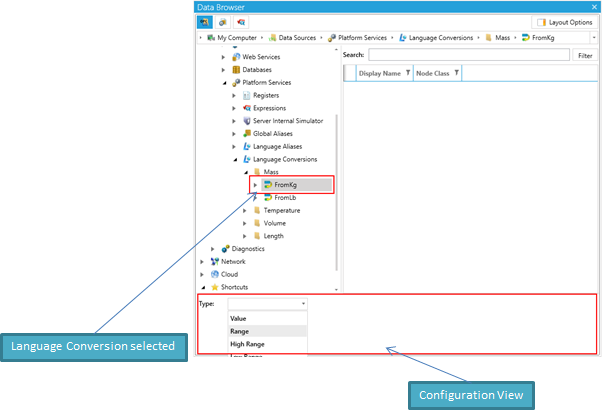Open the Type dropdown combo box

pyautogui.click(x=267, y=304)
